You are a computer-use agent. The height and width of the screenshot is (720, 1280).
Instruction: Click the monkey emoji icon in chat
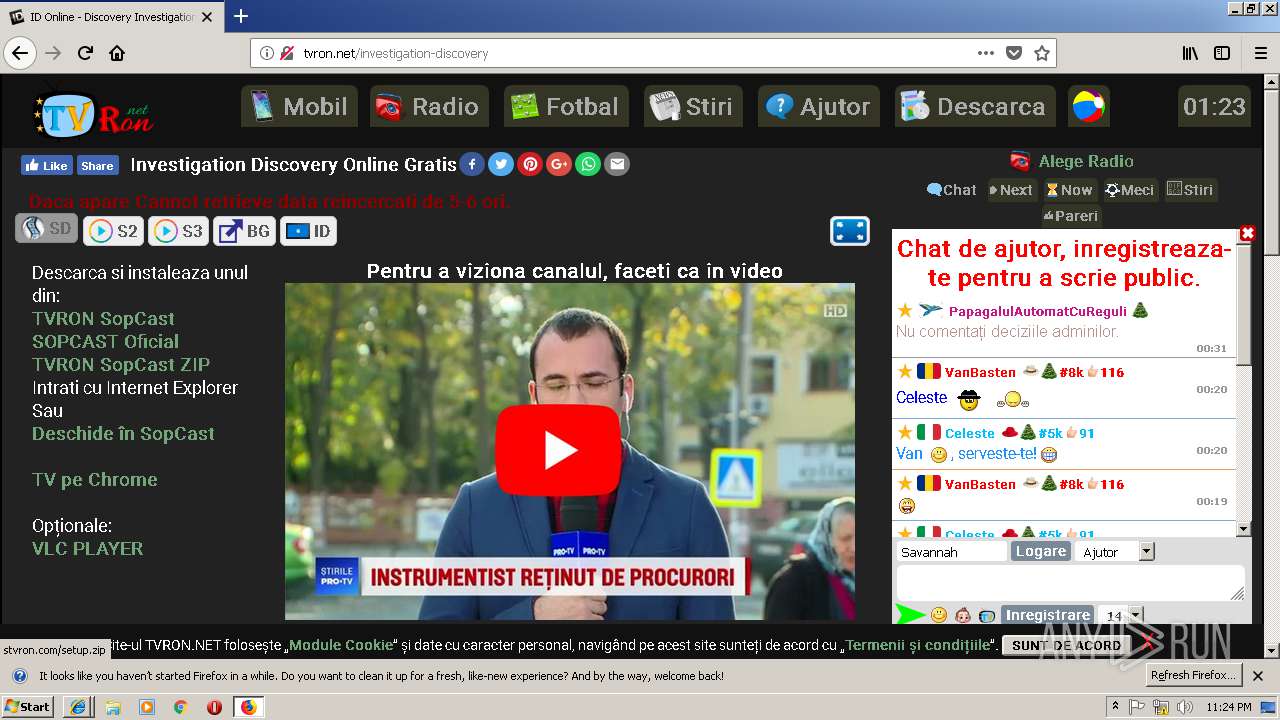963,615
